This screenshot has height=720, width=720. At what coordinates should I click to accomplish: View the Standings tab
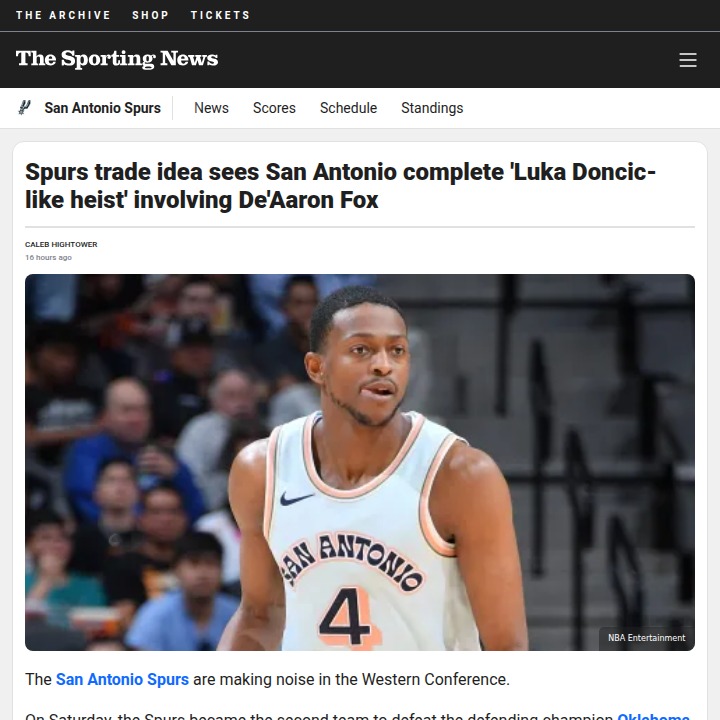432,108
